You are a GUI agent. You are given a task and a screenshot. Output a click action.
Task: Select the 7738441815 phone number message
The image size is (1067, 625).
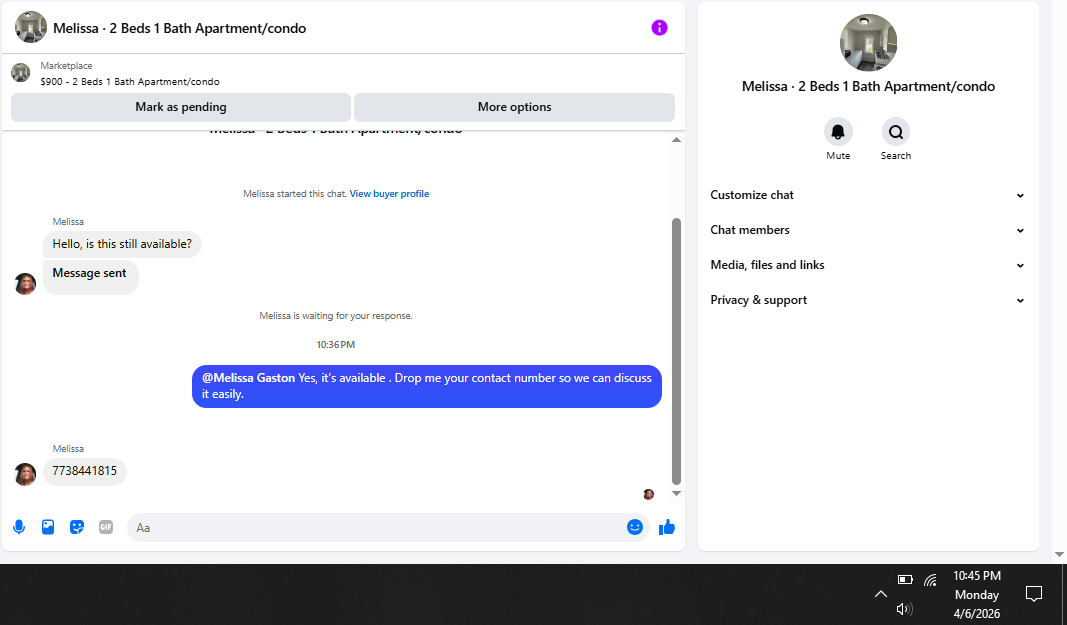tap(85, 471)
